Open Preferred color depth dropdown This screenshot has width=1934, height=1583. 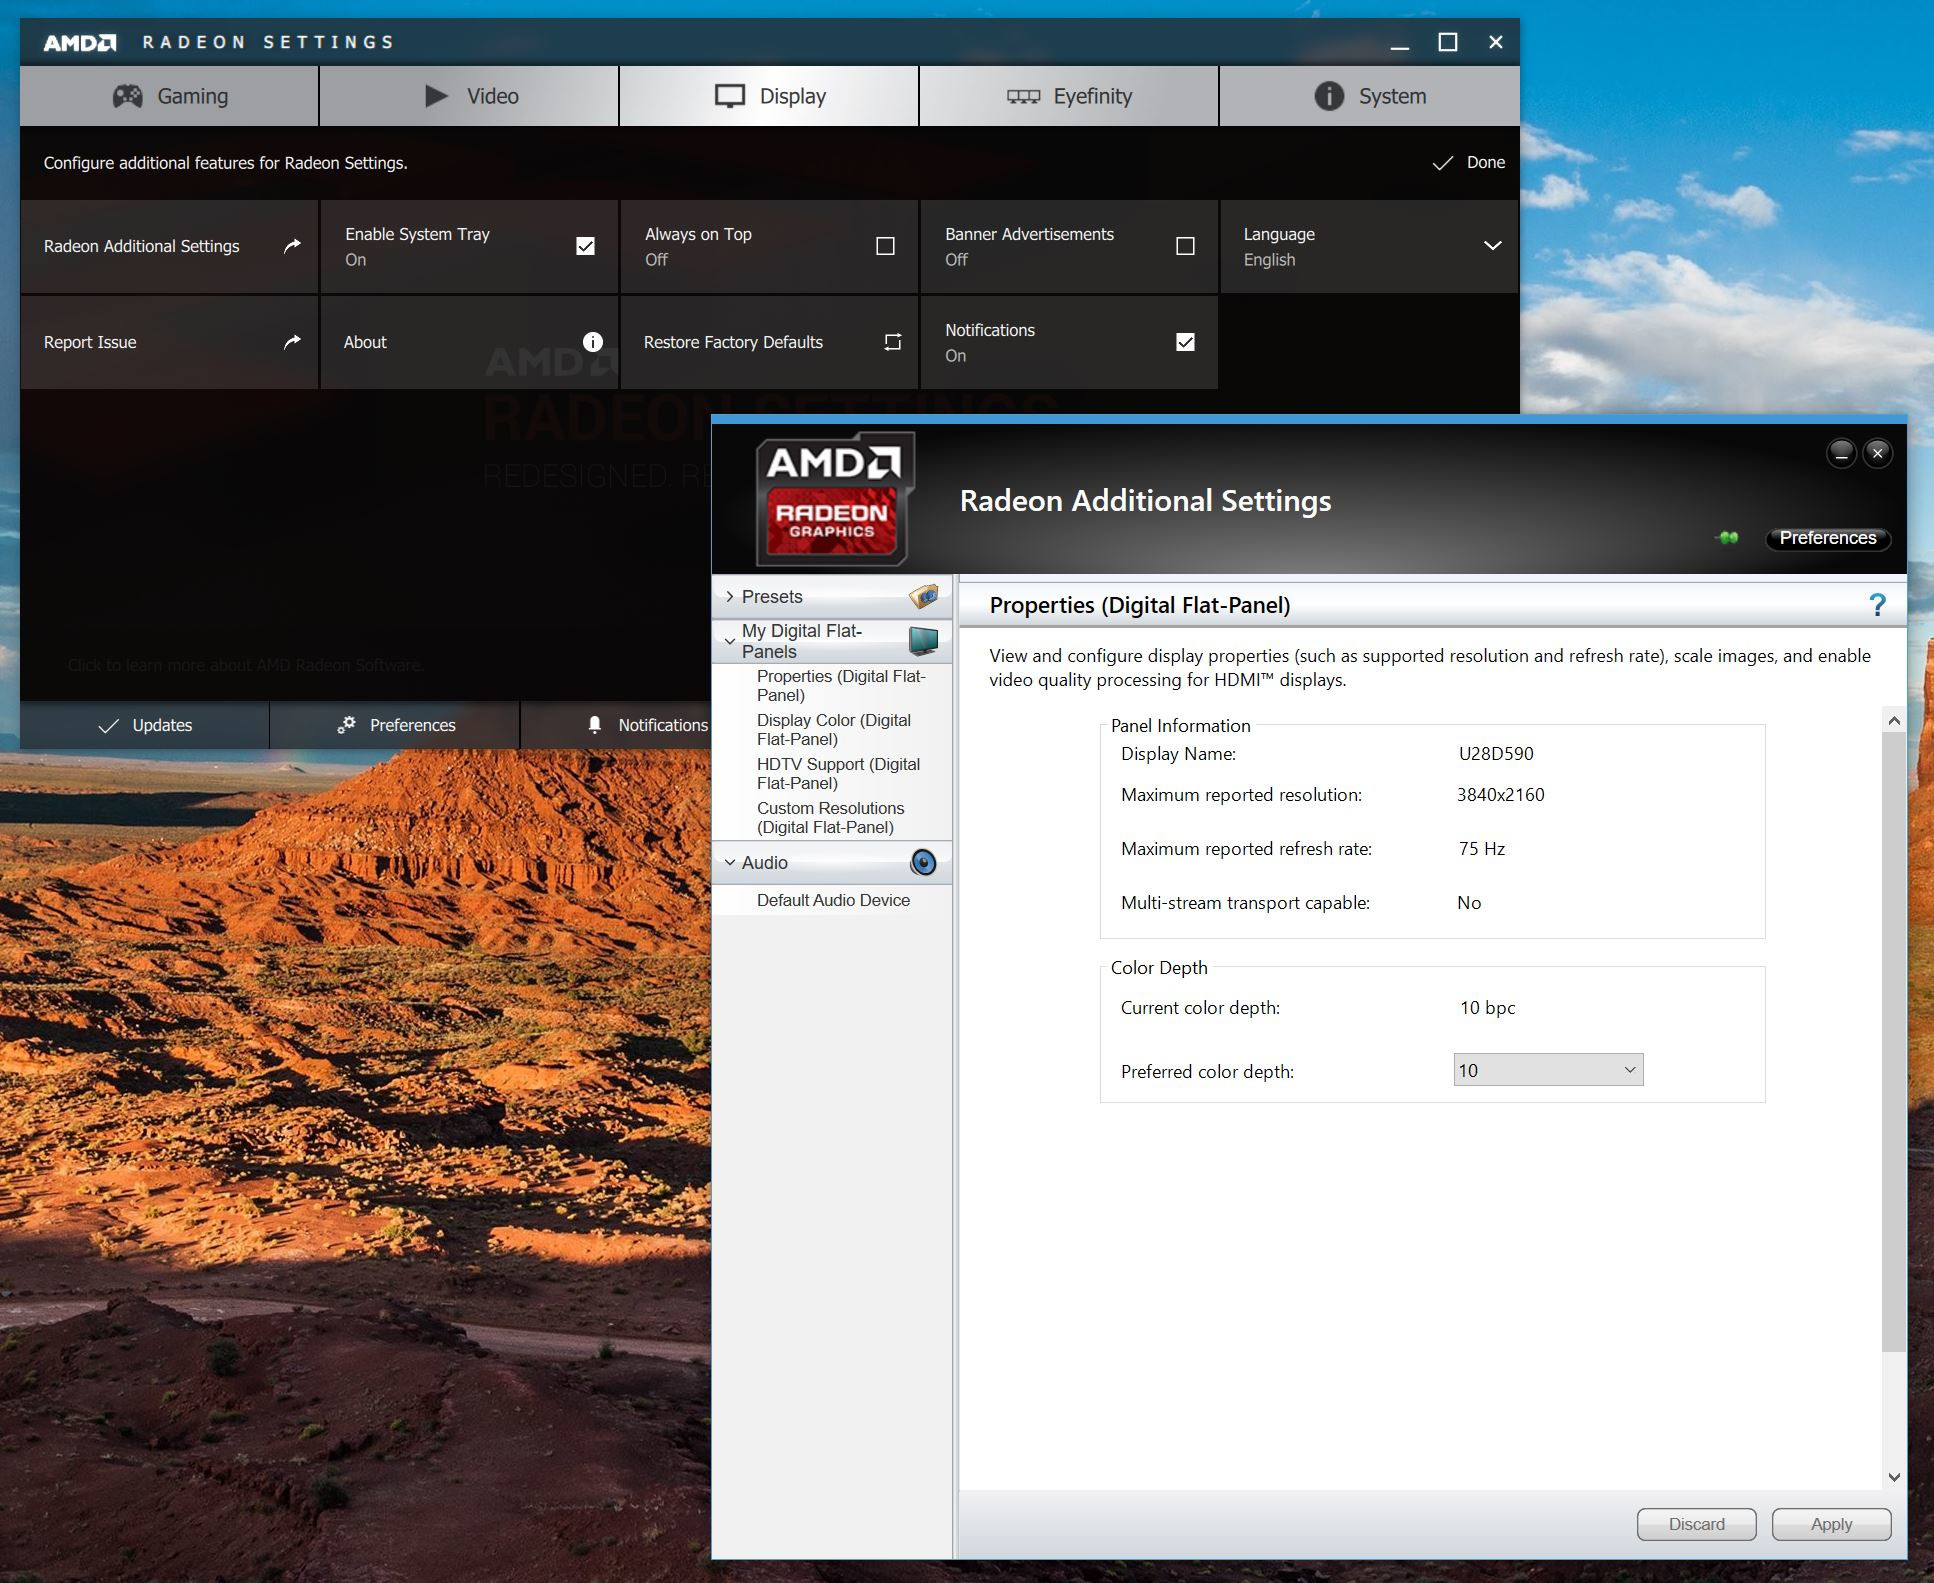click(1548, 1070)
